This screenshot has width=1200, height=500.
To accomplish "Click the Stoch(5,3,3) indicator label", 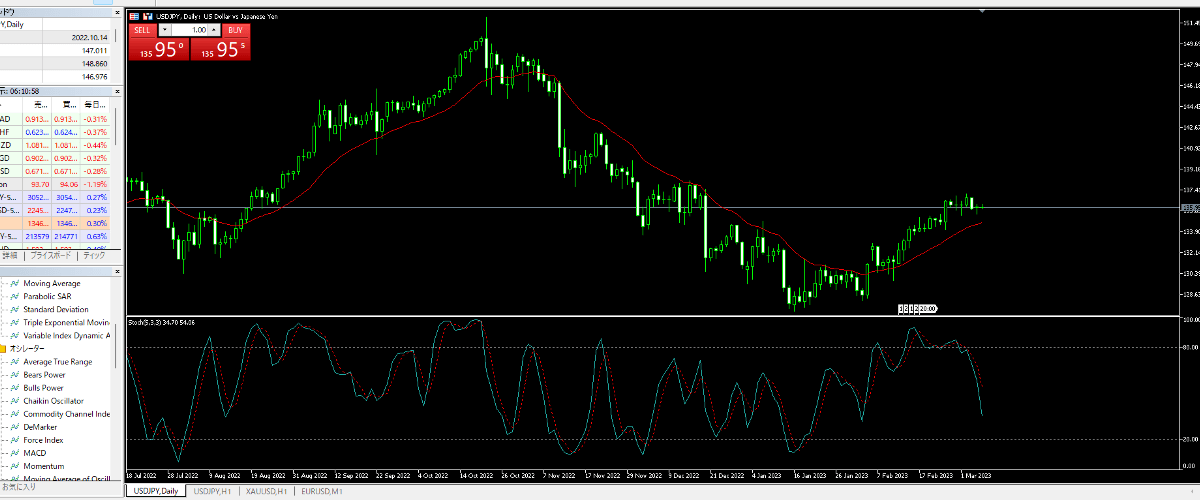I will [x=161, y=322].
